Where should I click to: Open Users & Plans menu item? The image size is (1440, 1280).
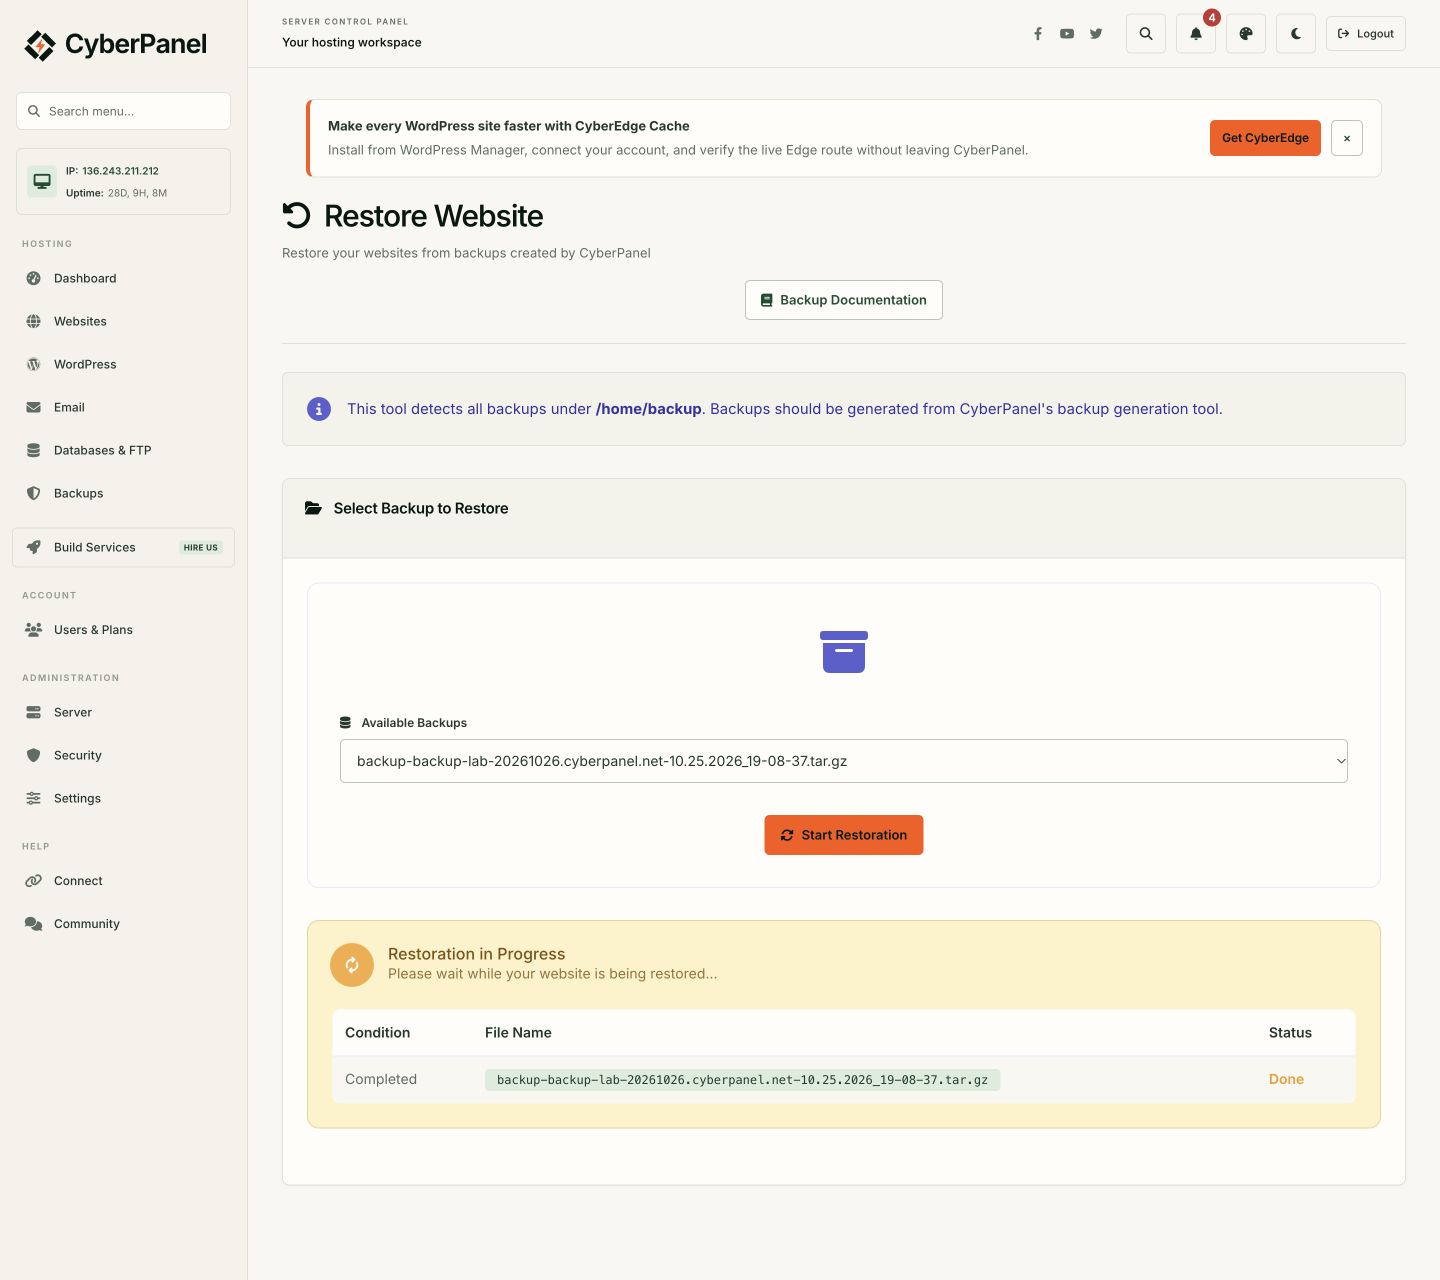tap(123, 630)
